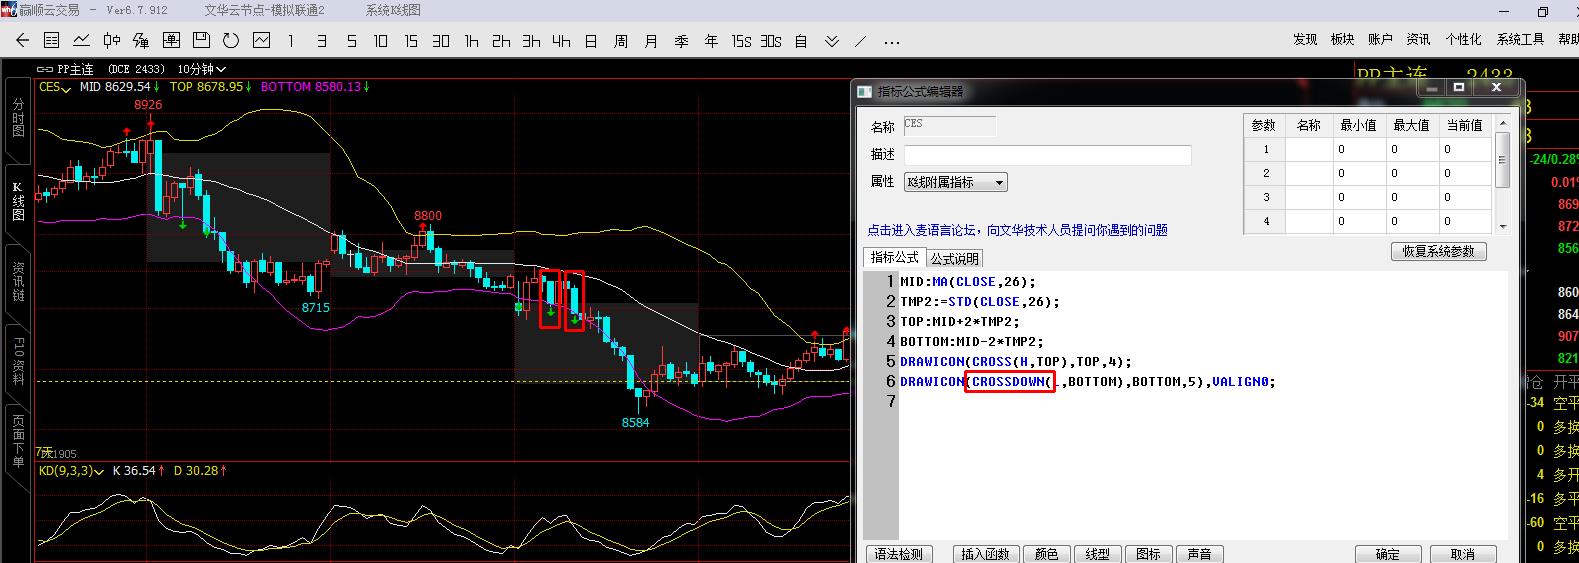The image size is (1579, 563).
Task: Switch to the 公式说明 tab
Action: (954, 258)
